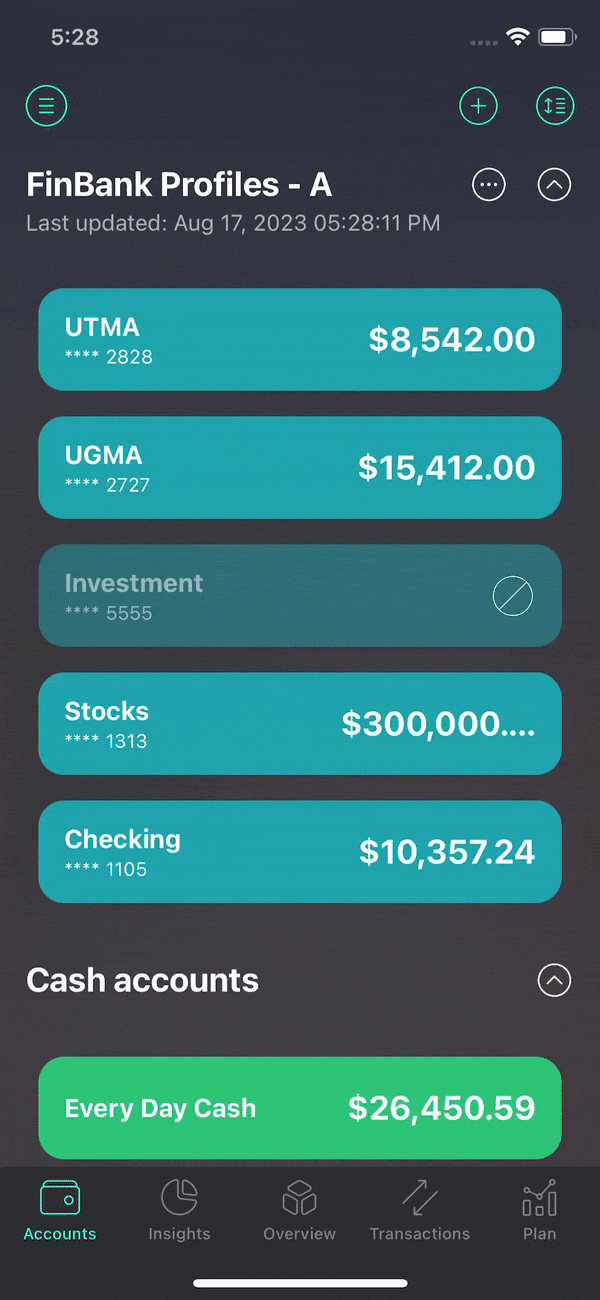Screen dimensions: 600x1300
Task: Tap the Wi-Fi status icon
Action: [517, 37]
